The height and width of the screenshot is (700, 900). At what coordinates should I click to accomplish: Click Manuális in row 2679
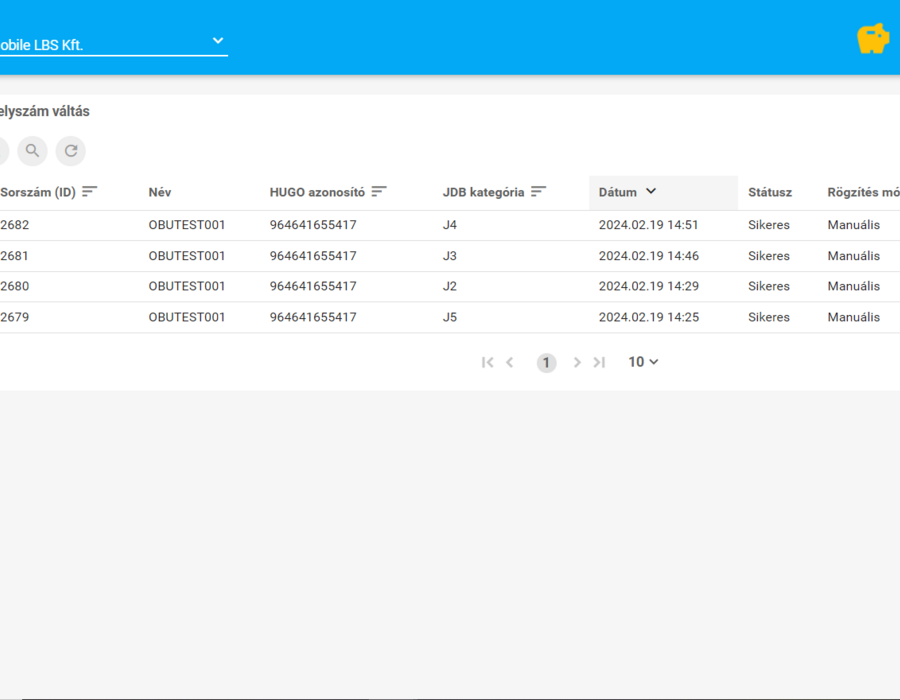click(x=854, y=317)
